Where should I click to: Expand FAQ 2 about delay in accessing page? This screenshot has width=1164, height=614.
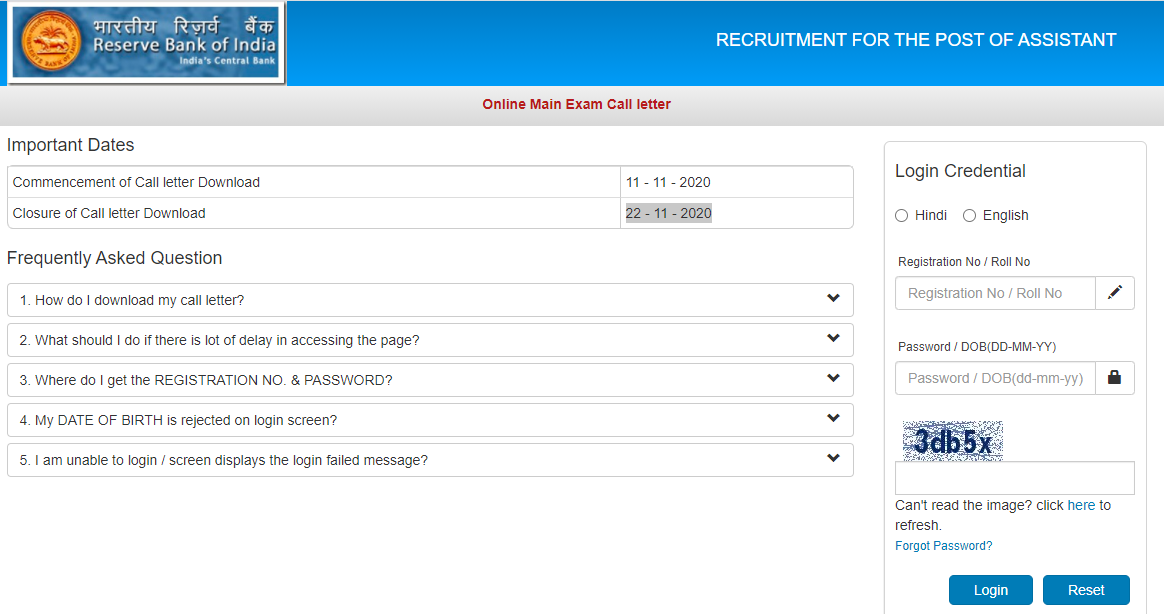coord(430,340)
